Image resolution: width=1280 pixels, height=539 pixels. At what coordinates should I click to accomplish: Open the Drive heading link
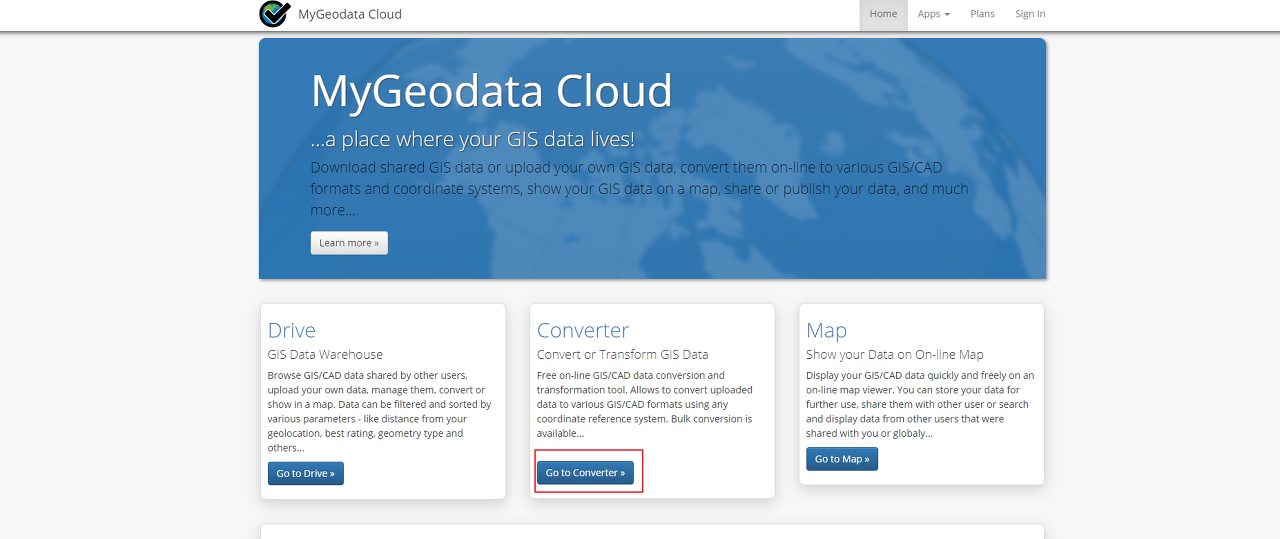click(292, 330)
